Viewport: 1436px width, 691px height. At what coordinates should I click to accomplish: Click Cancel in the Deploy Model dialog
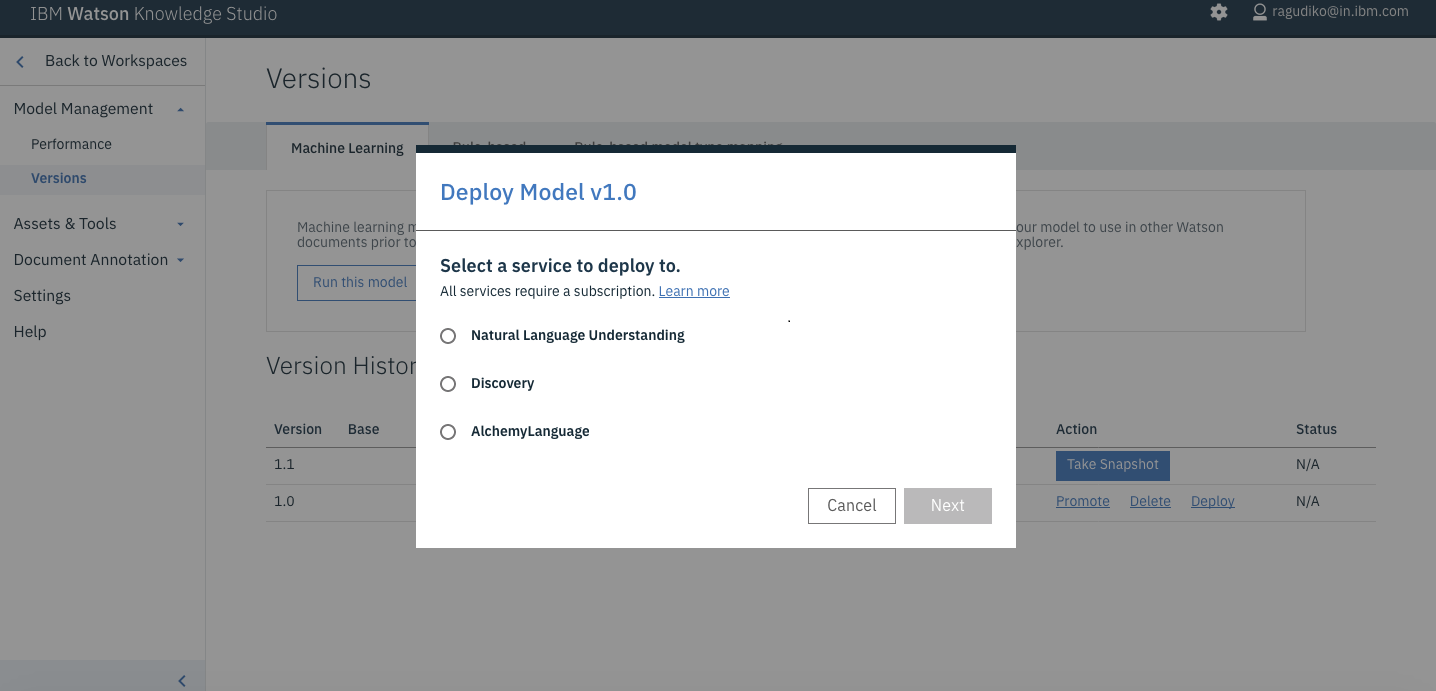[852, 506]
